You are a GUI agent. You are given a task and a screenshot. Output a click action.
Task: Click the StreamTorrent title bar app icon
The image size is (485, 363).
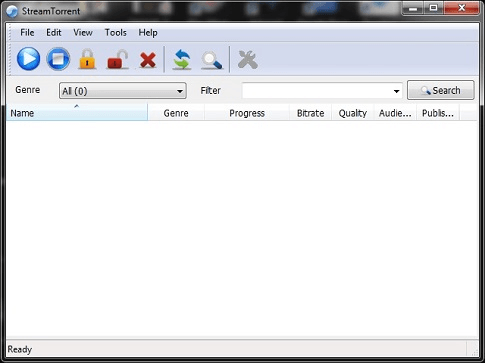[12, 11]
